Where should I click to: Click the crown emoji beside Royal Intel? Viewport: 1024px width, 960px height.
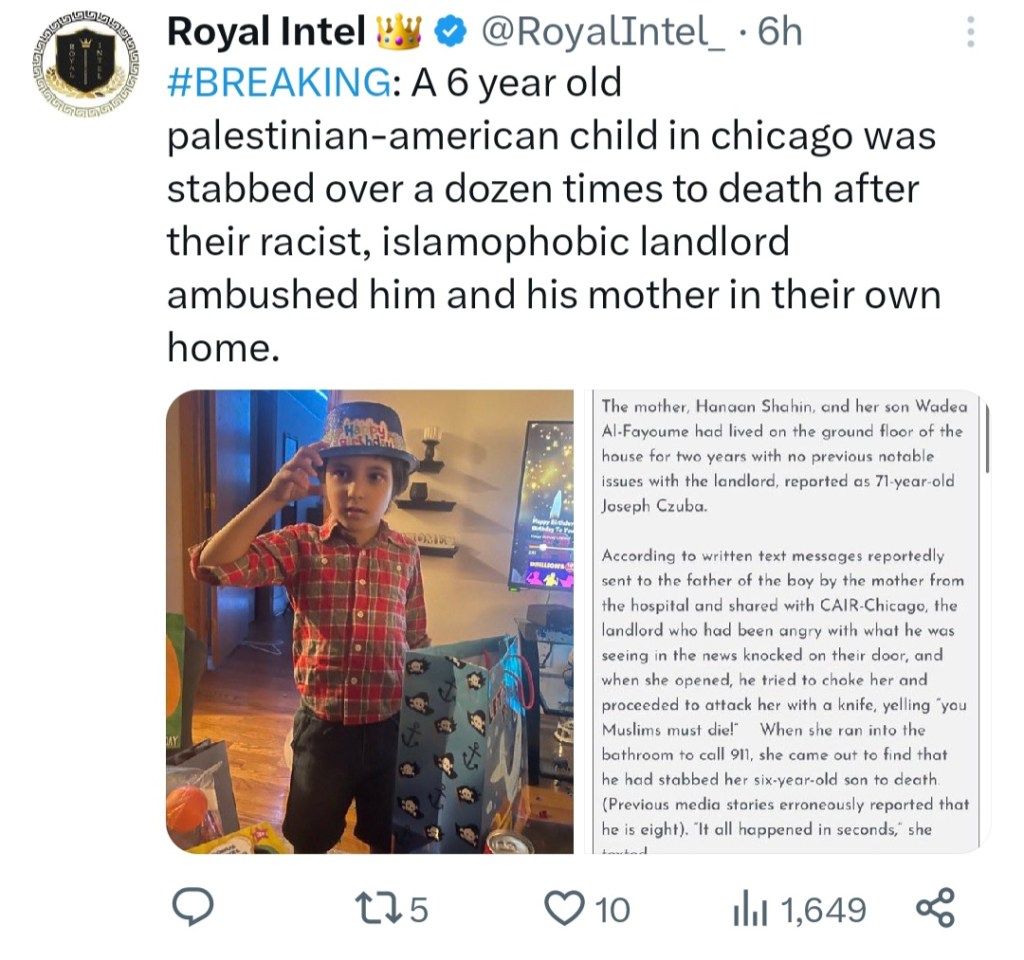pos(398,33)
